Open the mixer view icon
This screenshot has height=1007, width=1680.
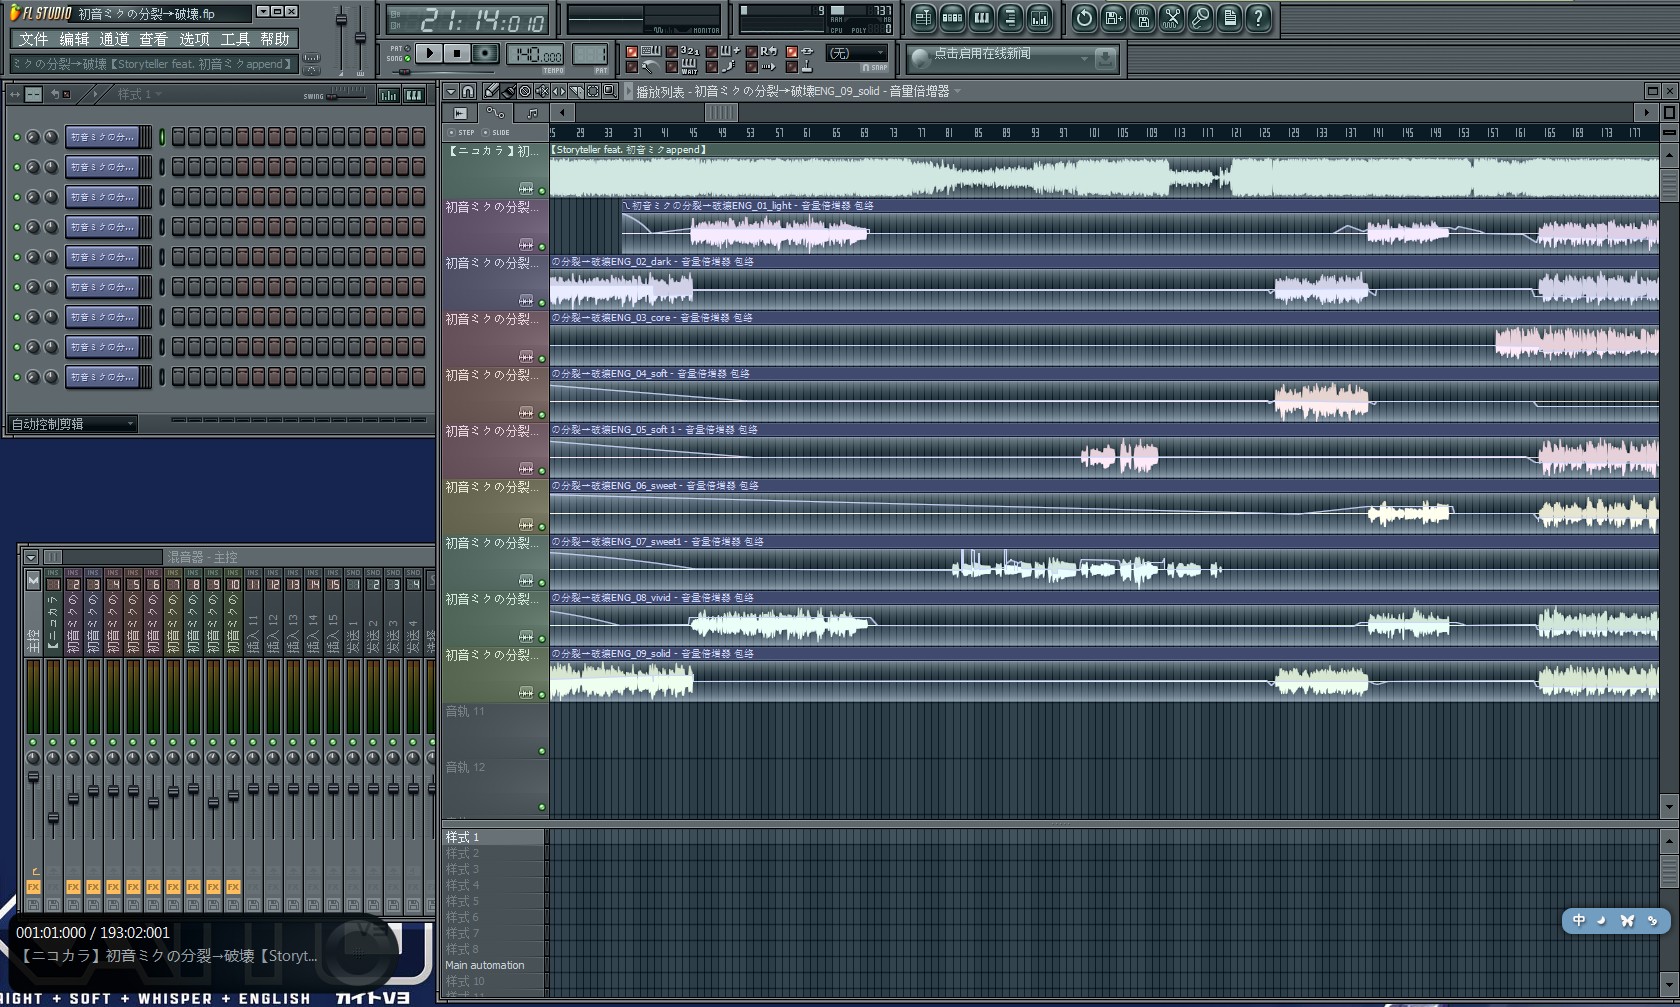(1039, 18)
